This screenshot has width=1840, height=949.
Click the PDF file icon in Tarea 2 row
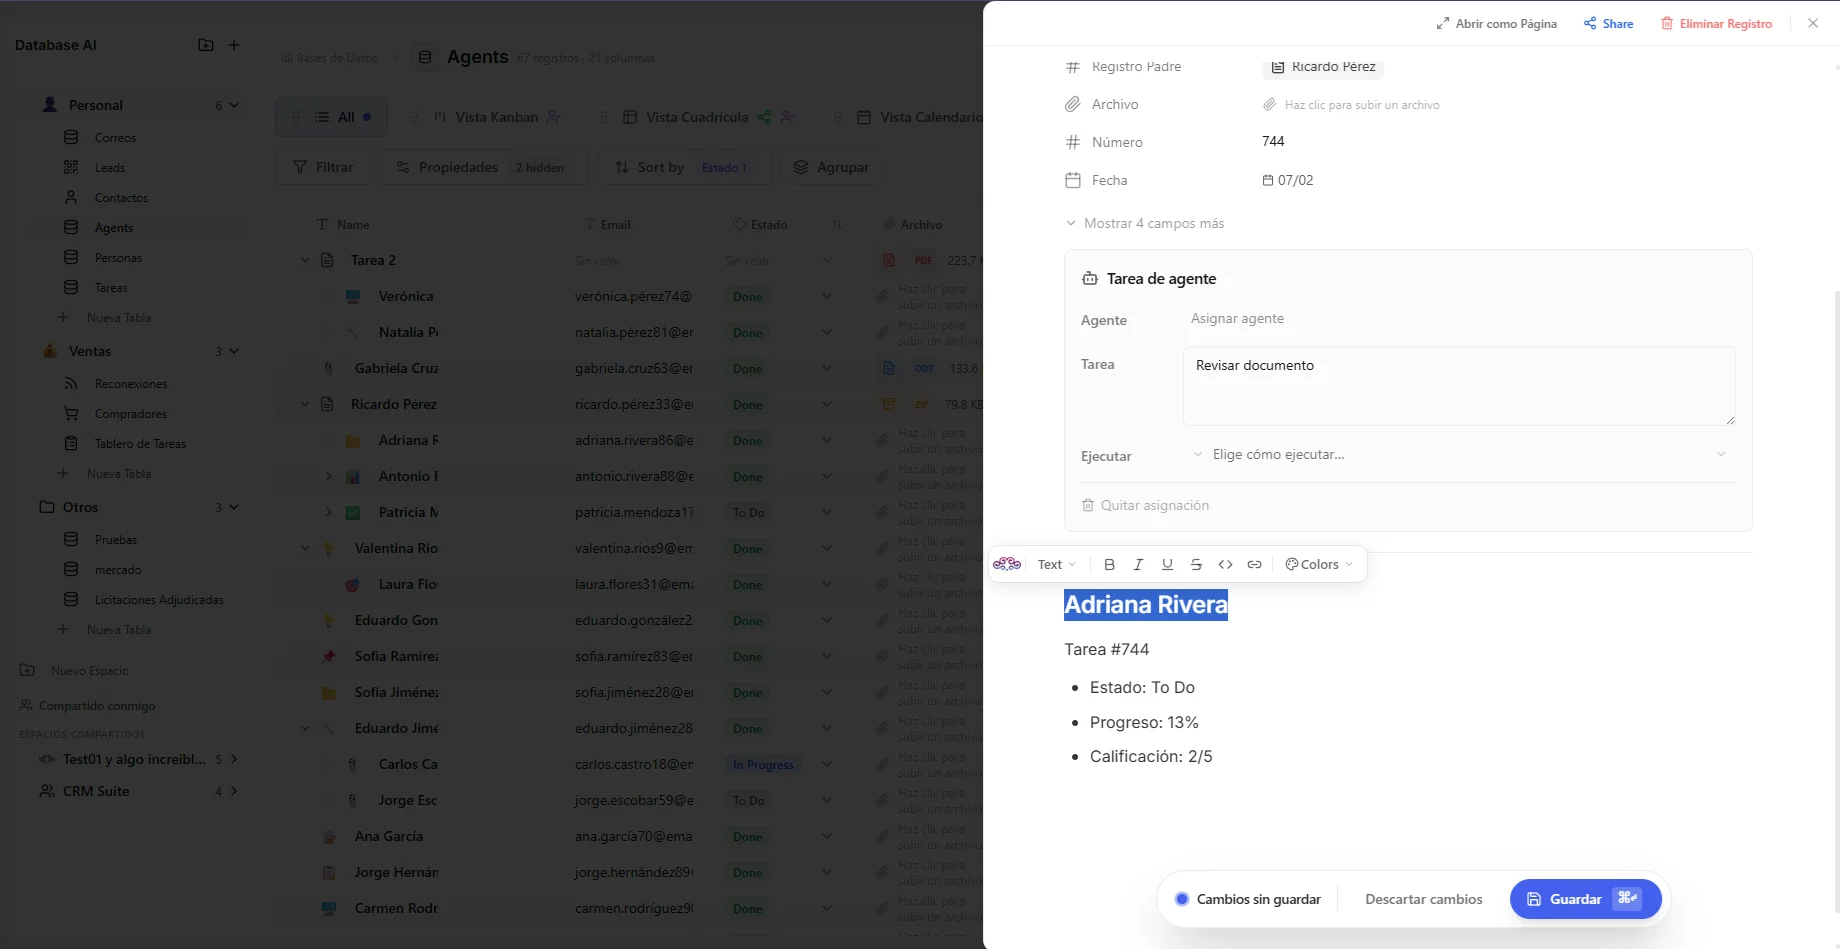click(889, 260)
